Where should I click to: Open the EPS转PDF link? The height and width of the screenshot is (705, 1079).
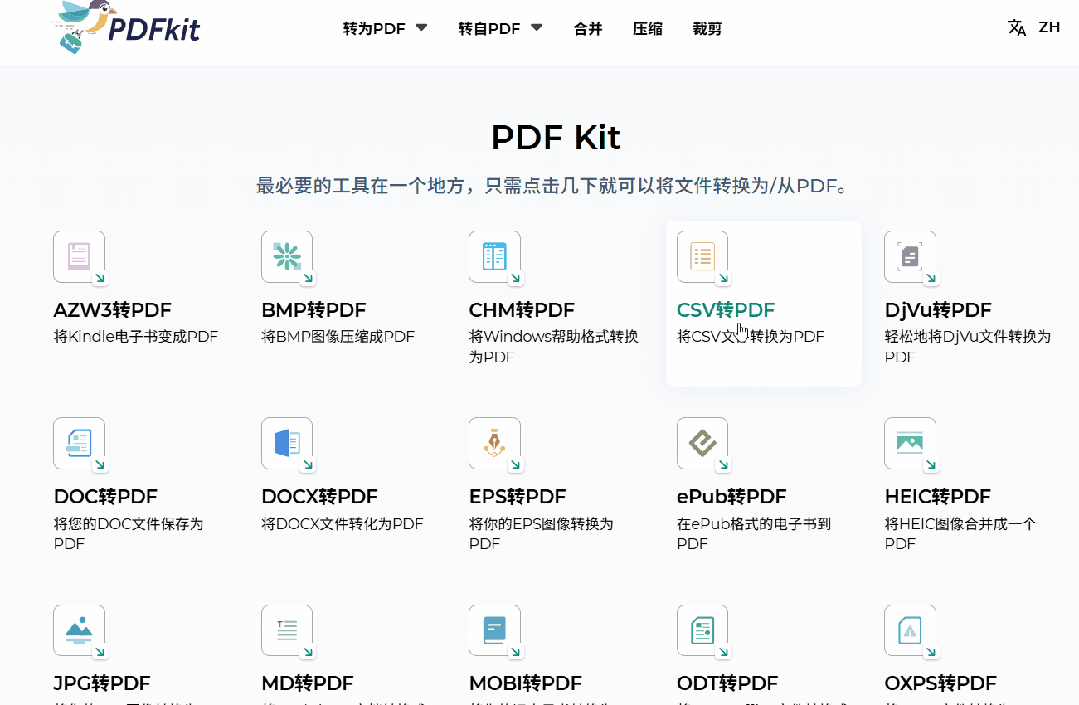click(x=517, y=497)
